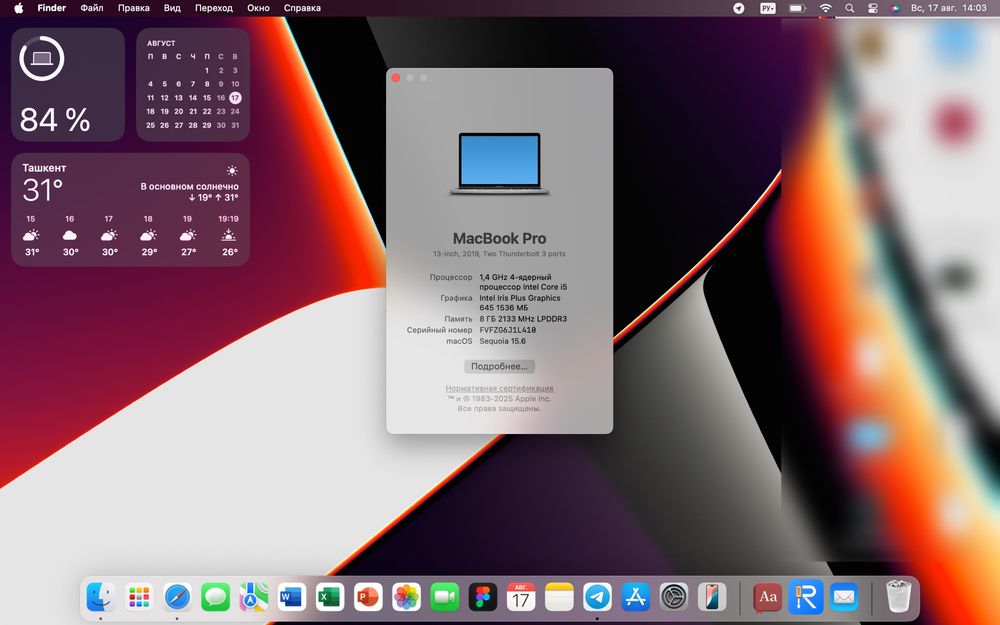Click the Telegram status icon in menu bar

(x=739, y=8)
